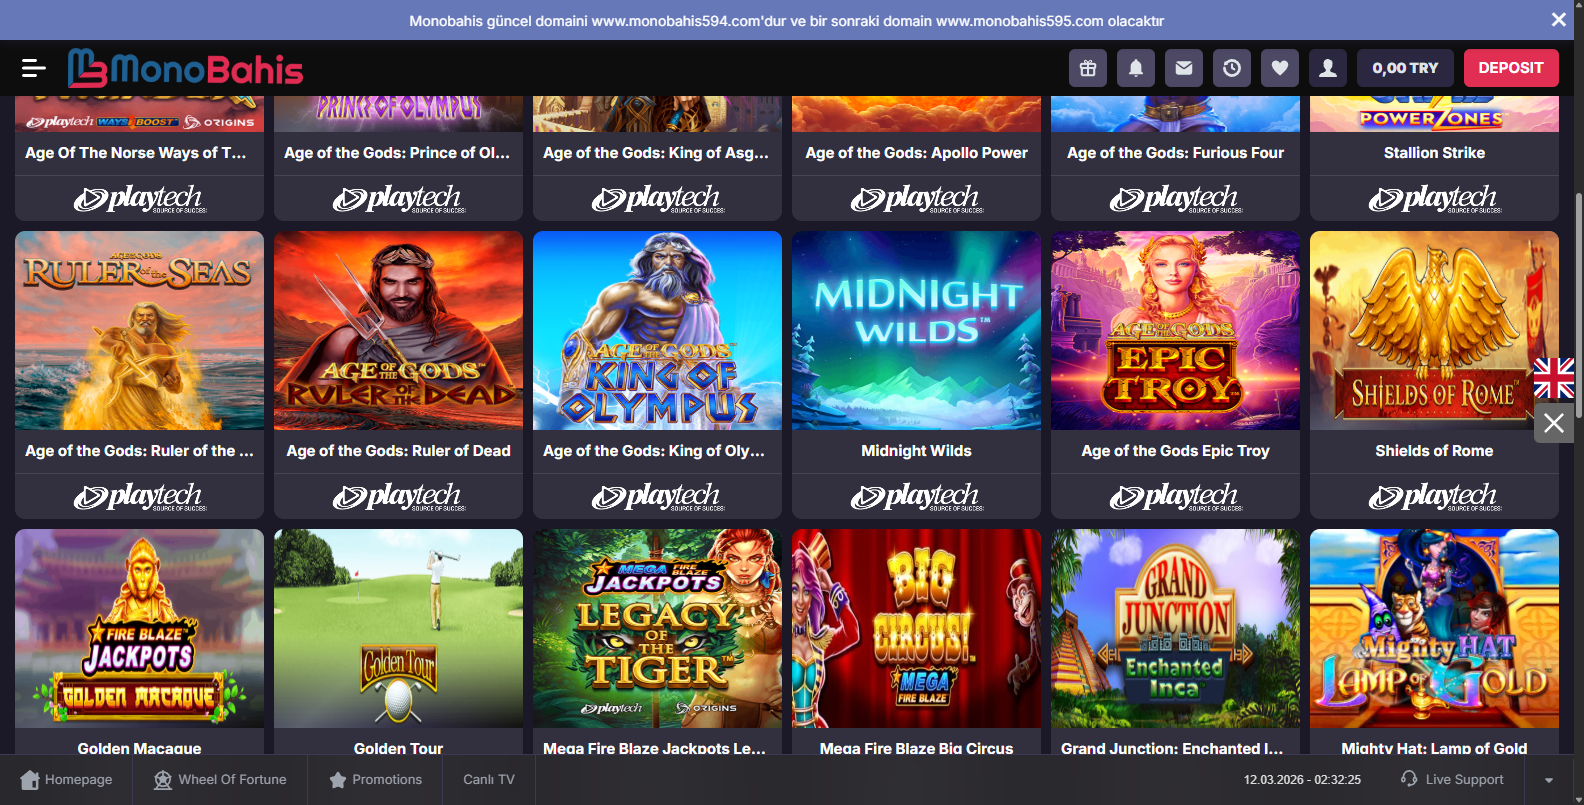Close the floating language widget
Viewport: 1584px width, 805px height.
(x=1554, y=423)
